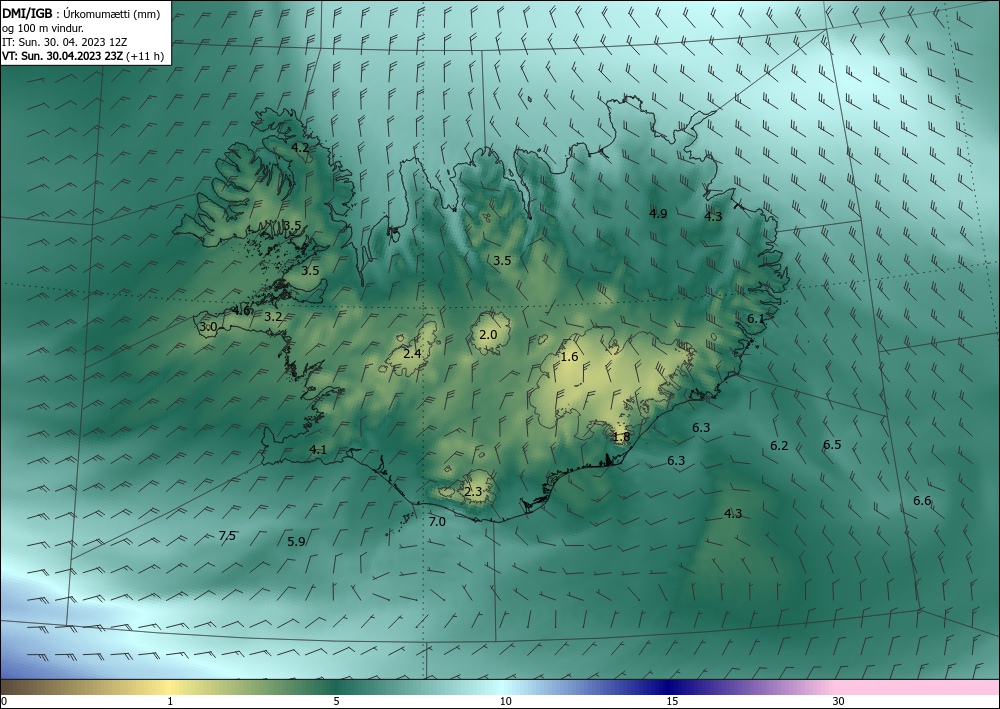
Task: Click the 7.0 value off the south coast
Action: click(x=437, y=522)
